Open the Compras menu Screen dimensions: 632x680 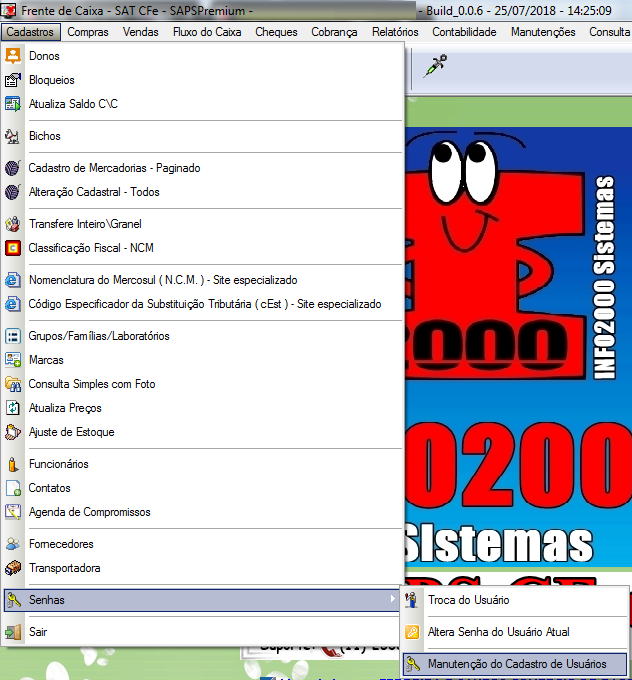(87, 32)
